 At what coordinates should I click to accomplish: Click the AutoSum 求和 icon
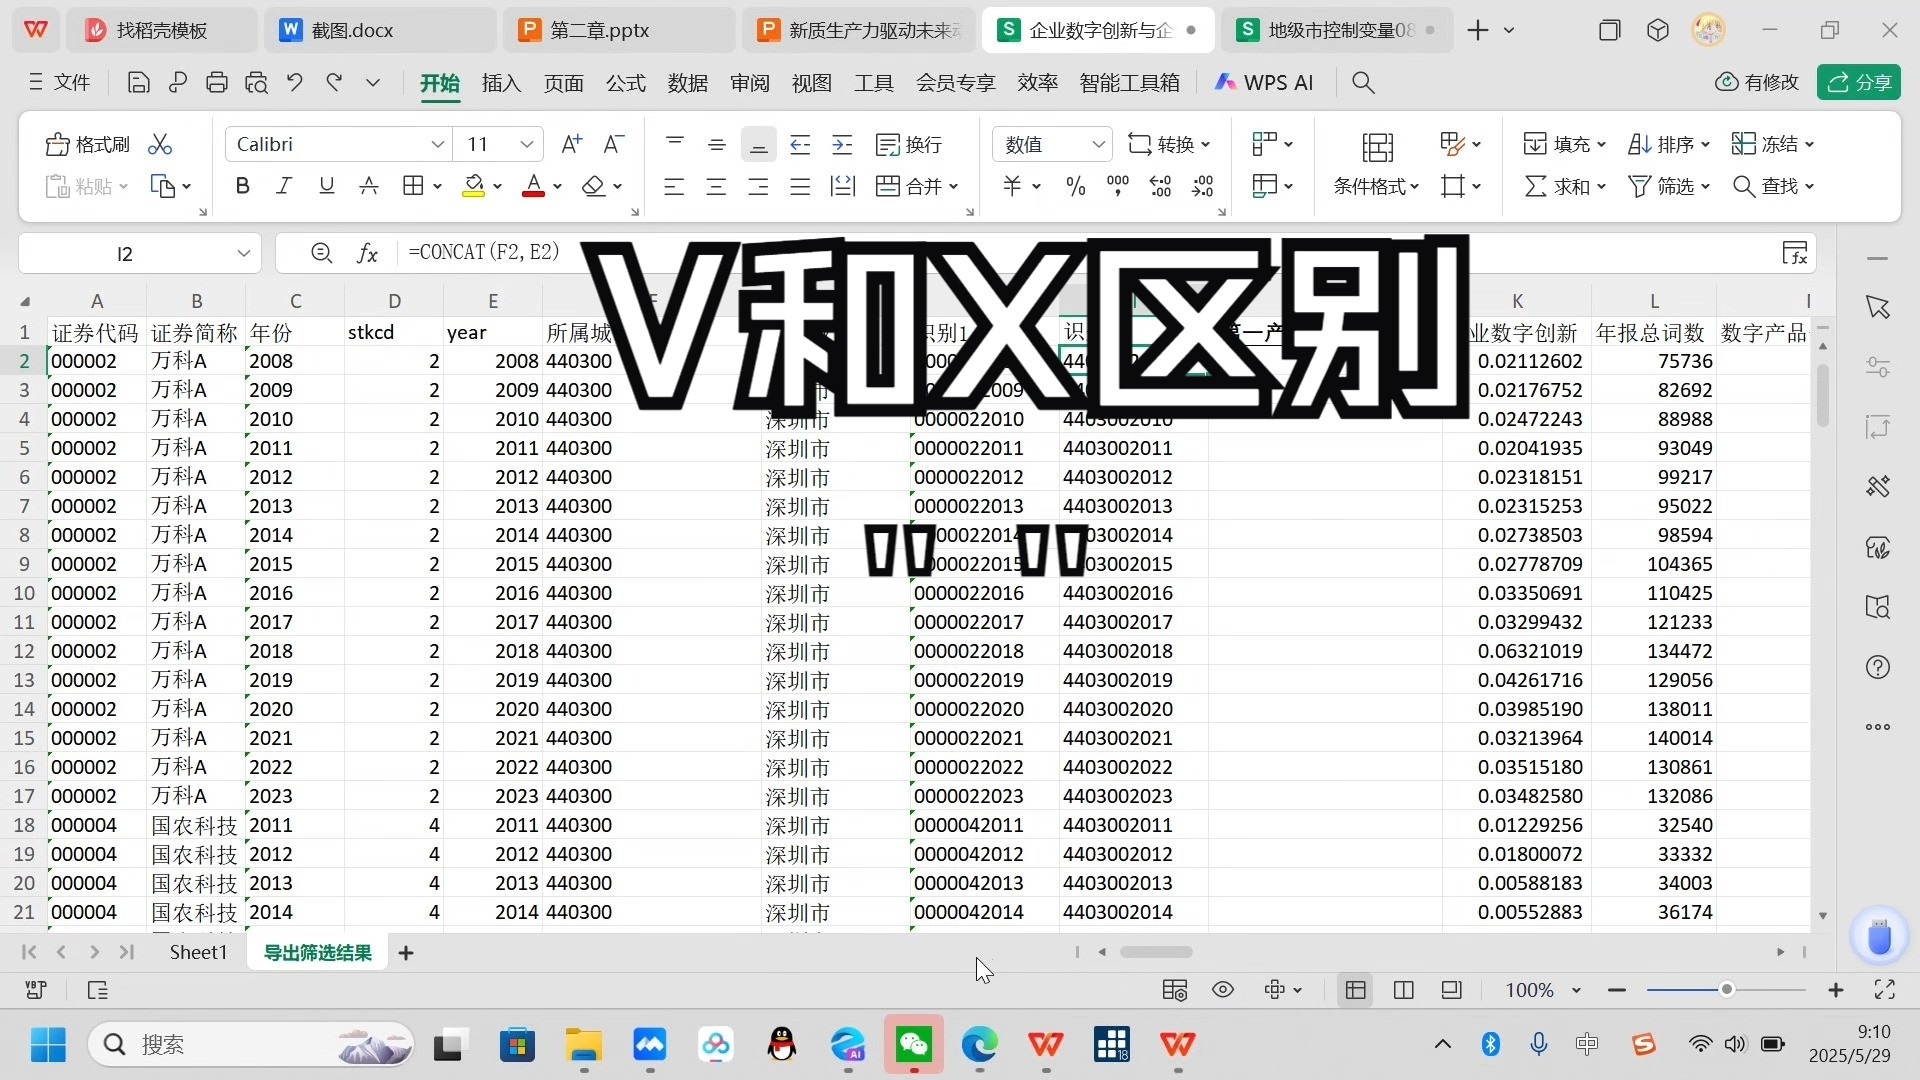1558,186
